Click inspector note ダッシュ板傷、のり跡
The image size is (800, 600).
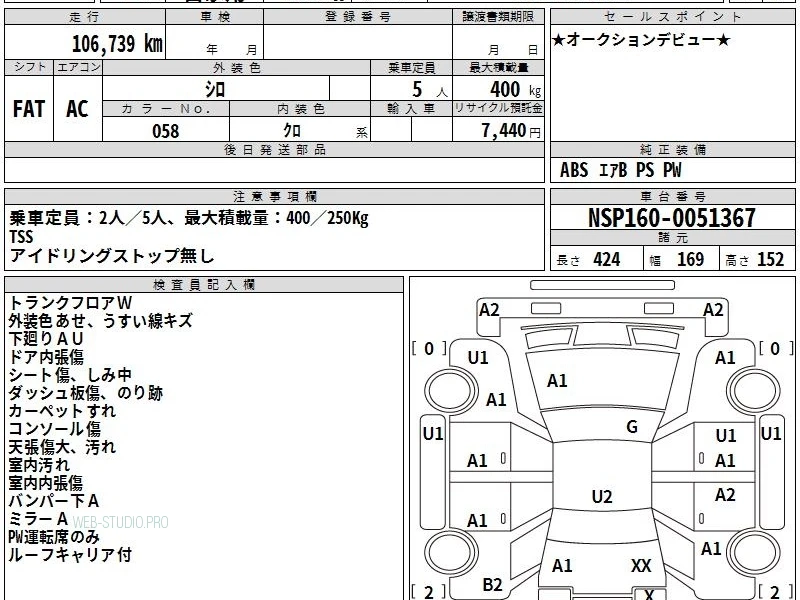point(86,393)
